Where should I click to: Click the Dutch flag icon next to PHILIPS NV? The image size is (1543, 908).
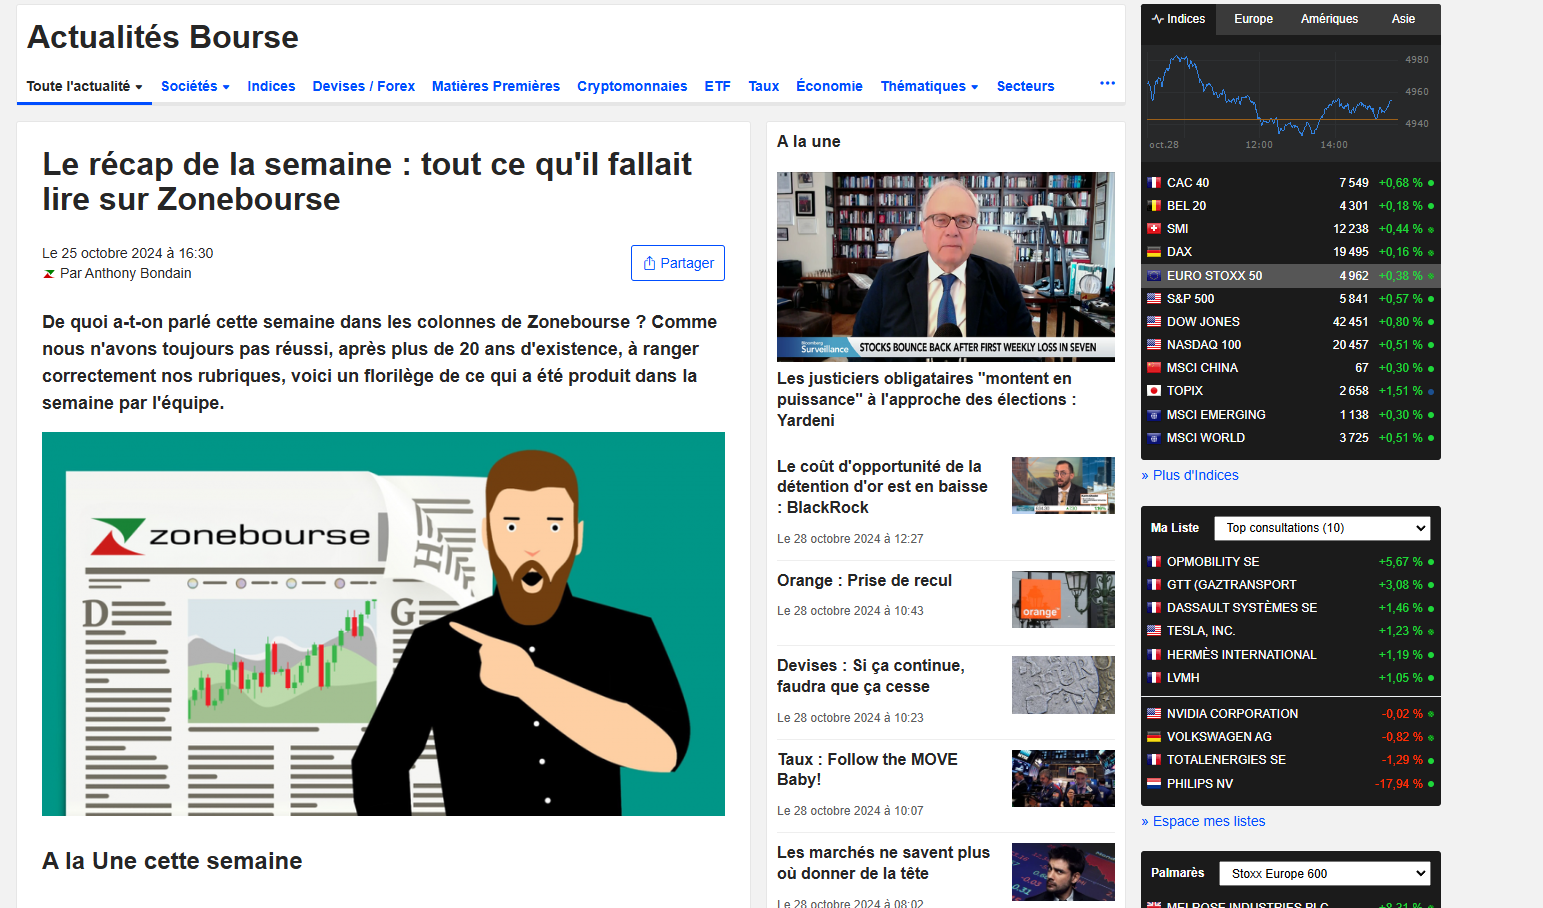pyautogui.click(x=1154, y=784)
